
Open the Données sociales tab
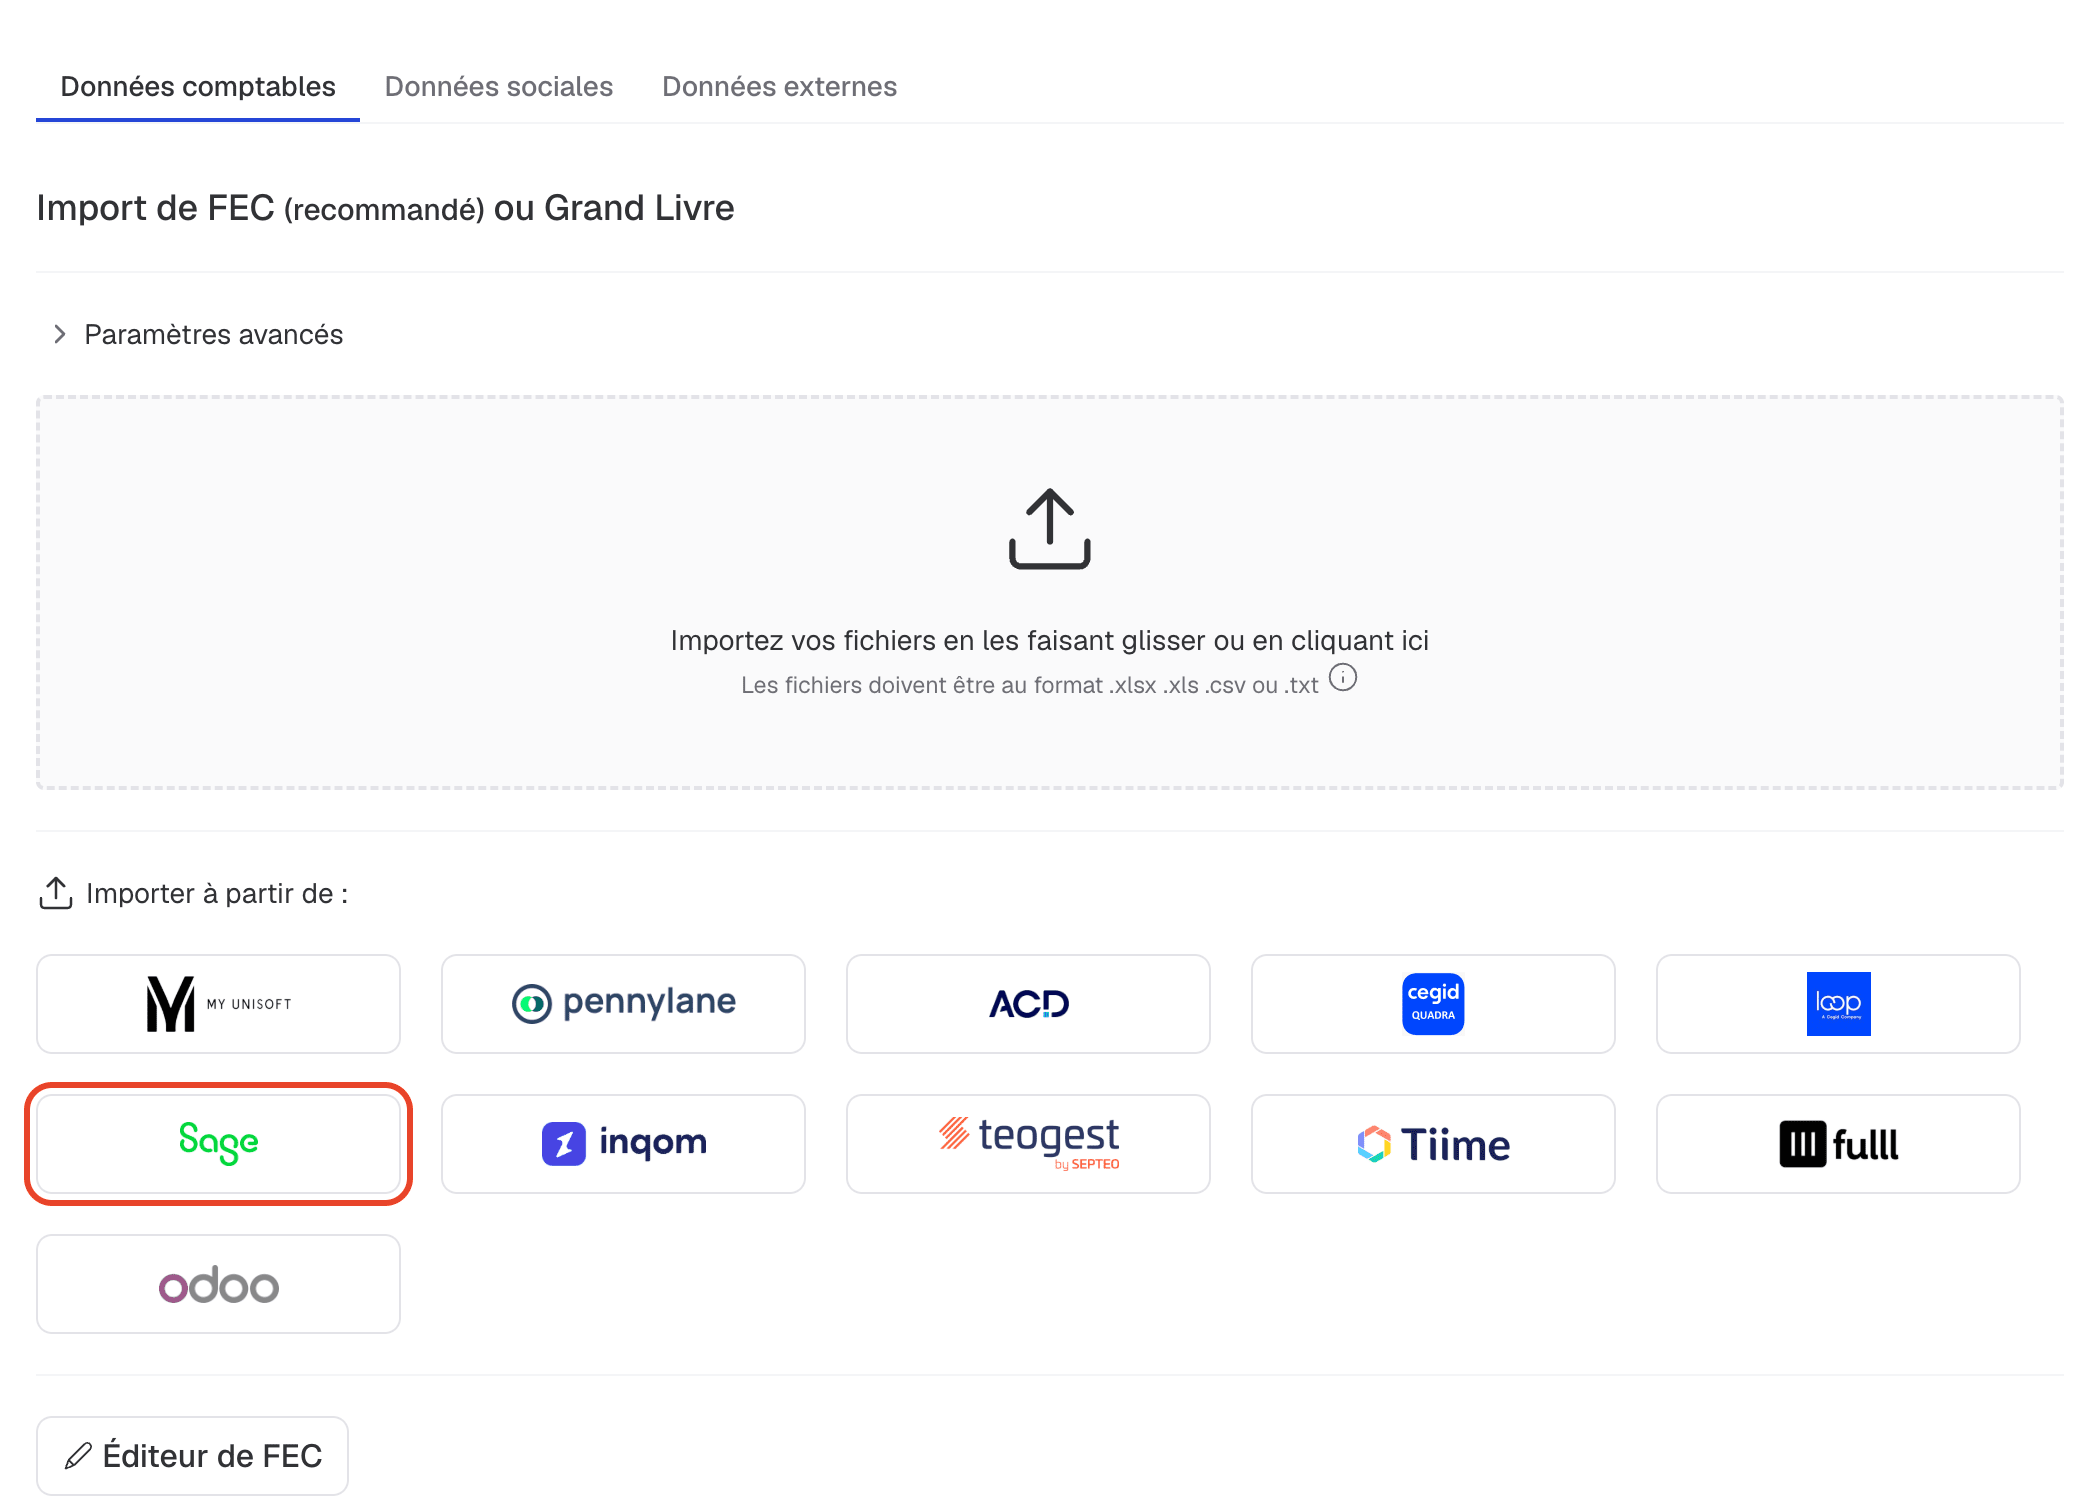click(499, 87)
